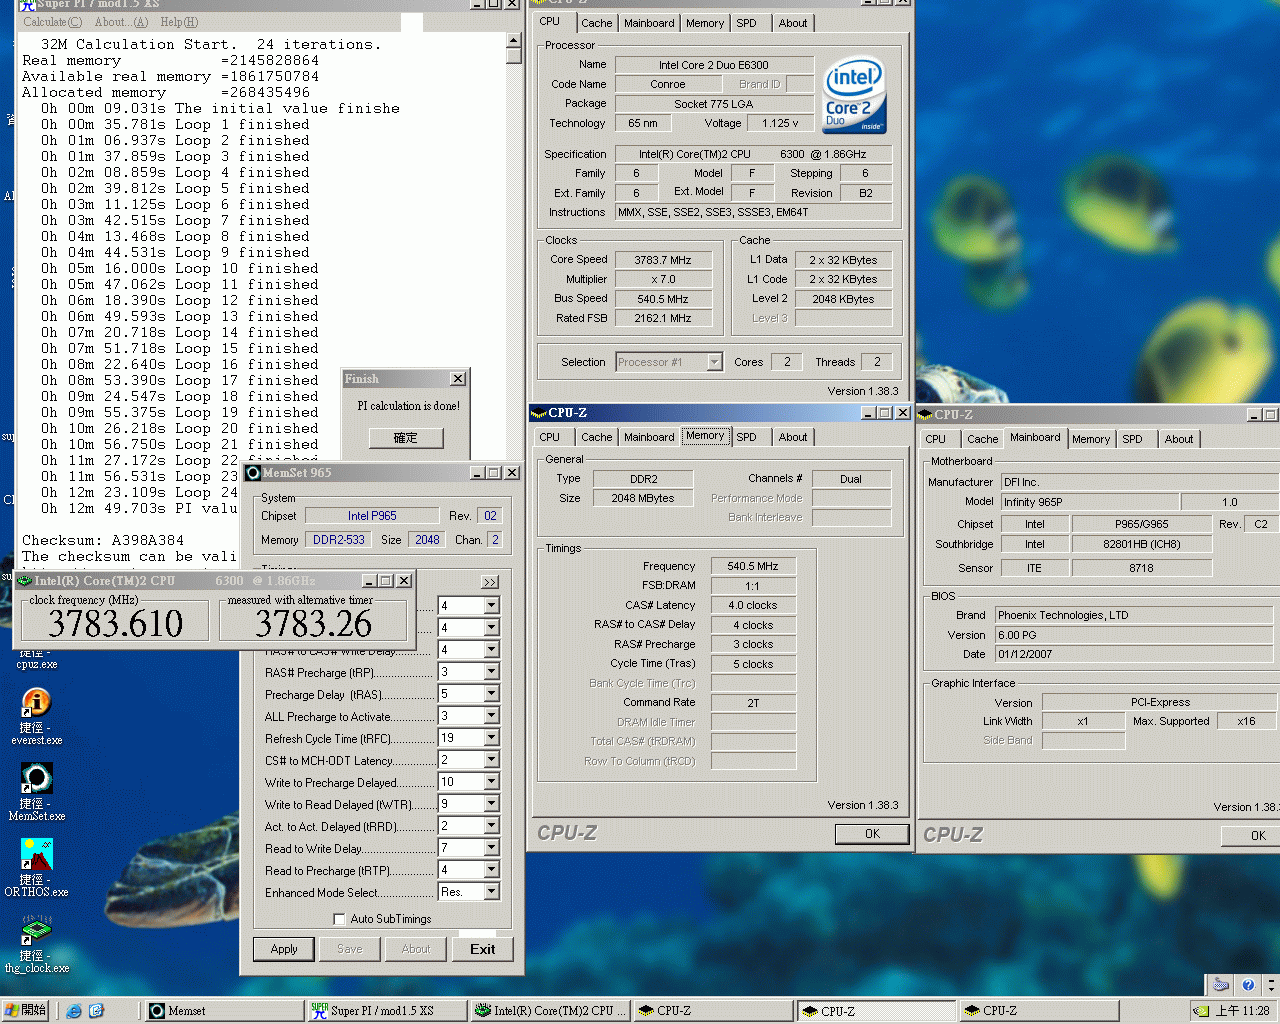Select the third CPU-Z taskbar button
The width and height of the screenshot is (1280, 1024).
1039,1011
